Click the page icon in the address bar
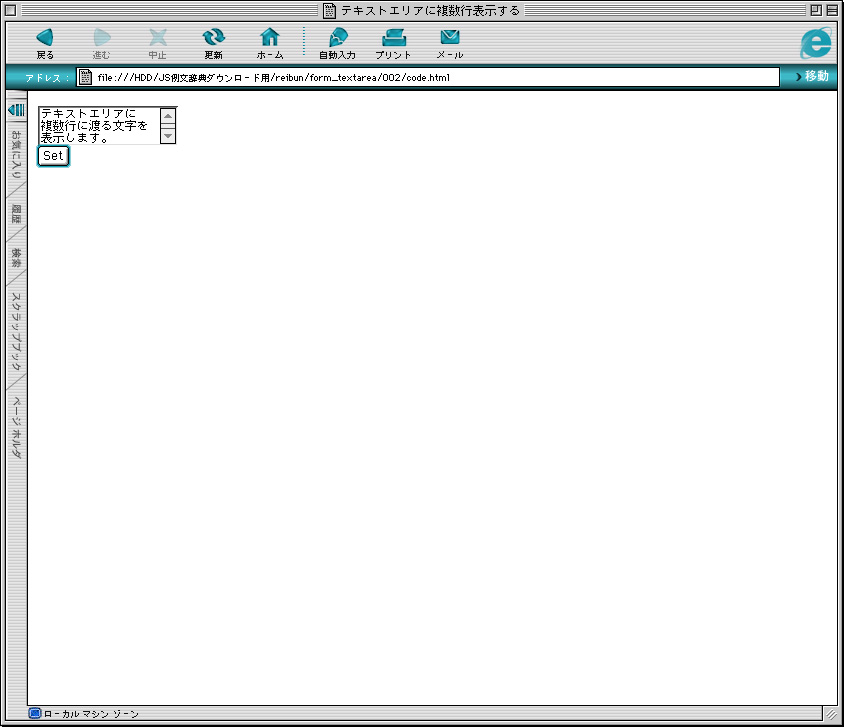844x727 pixels. tap(86, 77)
